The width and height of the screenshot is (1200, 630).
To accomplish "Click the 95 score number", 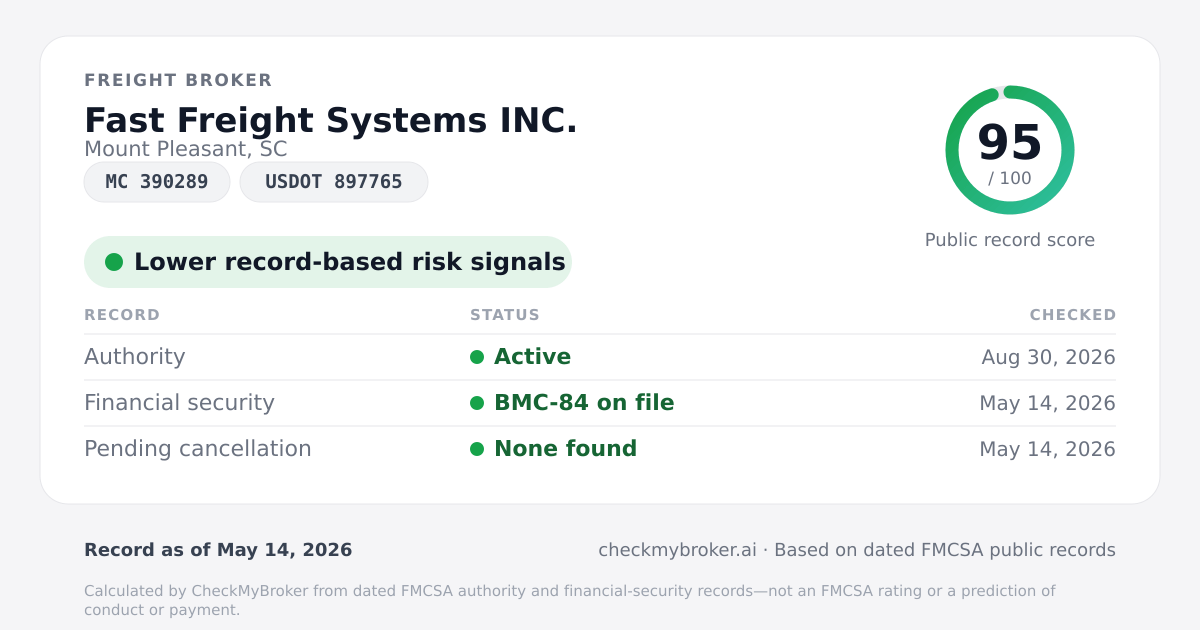I will [1010, 142].
